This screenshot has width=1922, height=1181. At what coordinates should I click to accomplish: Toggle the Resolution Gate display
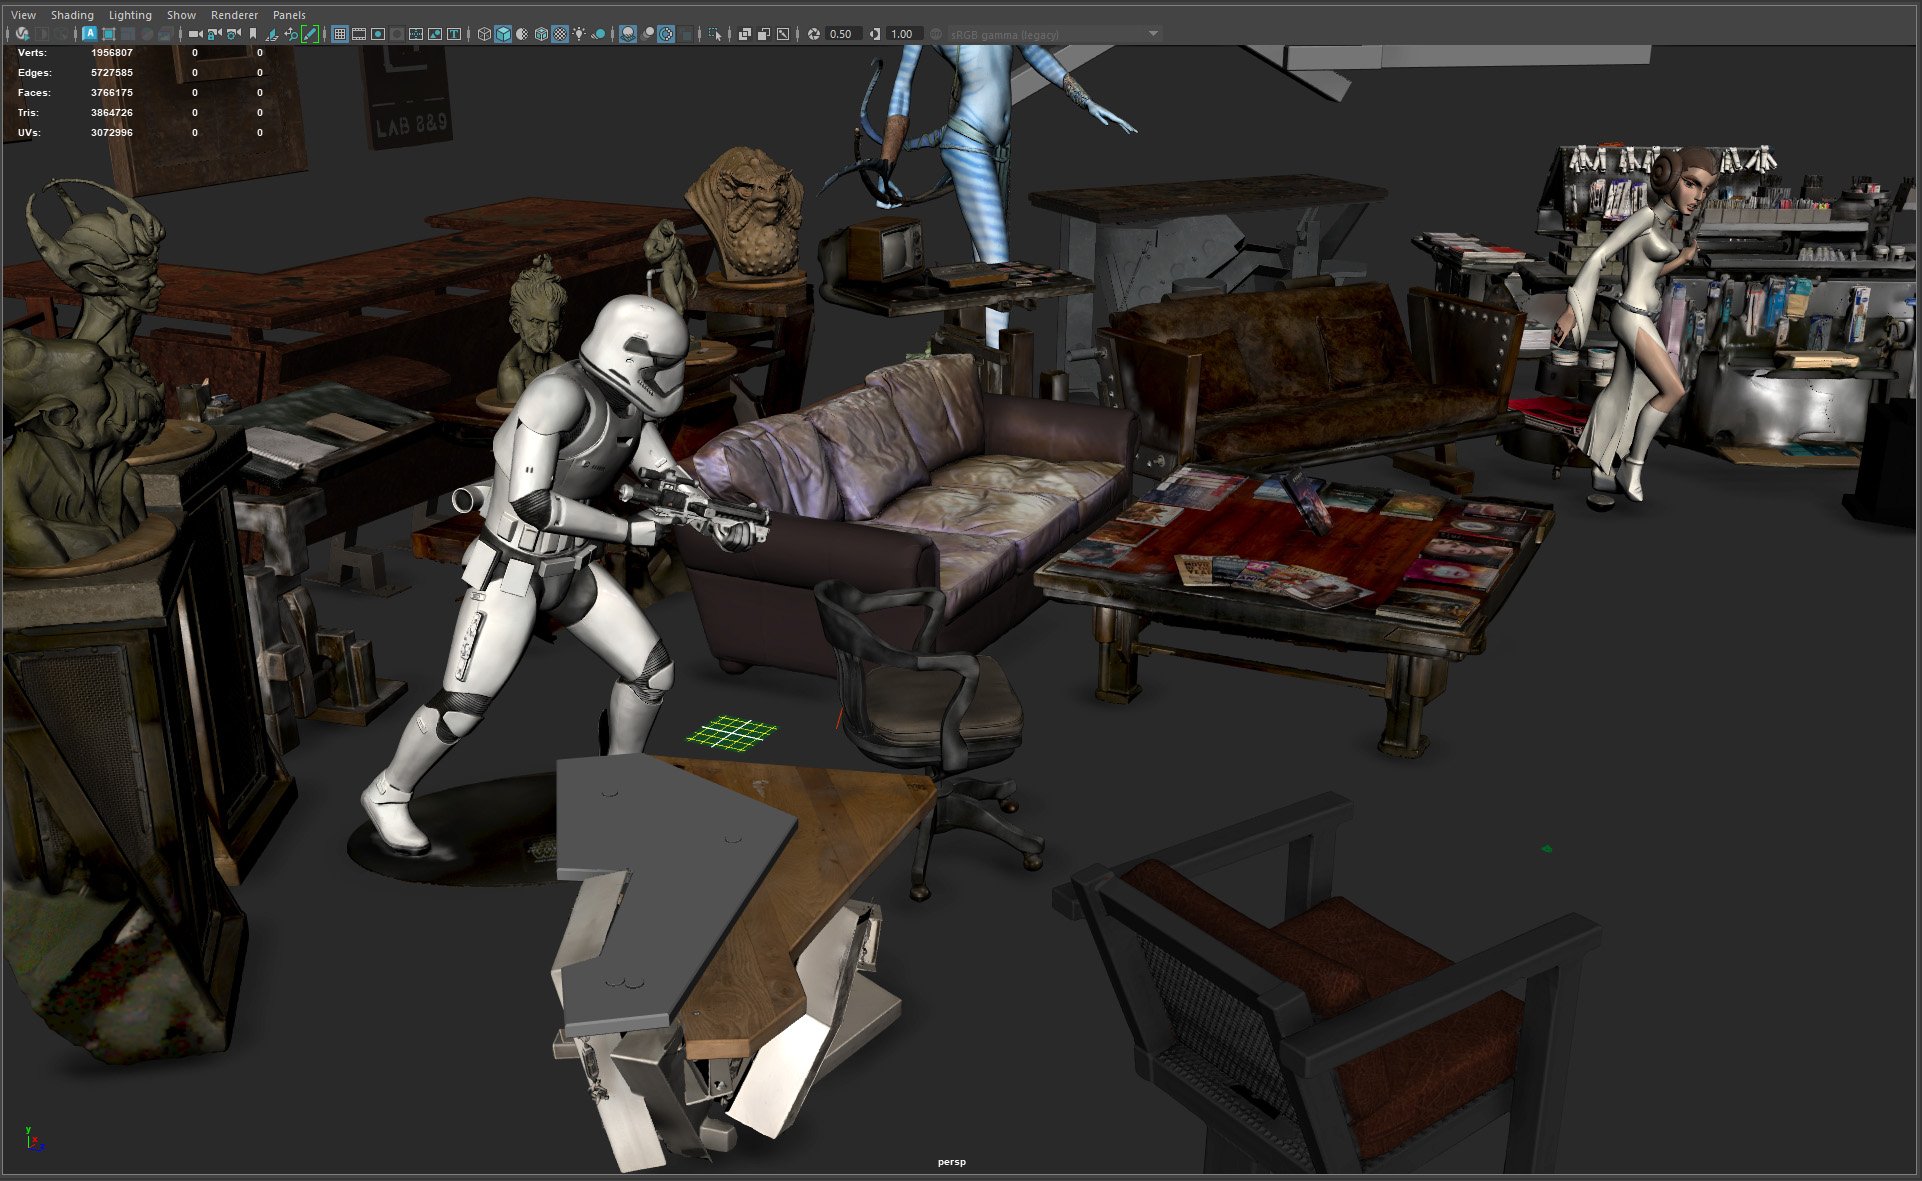(378, 34)
